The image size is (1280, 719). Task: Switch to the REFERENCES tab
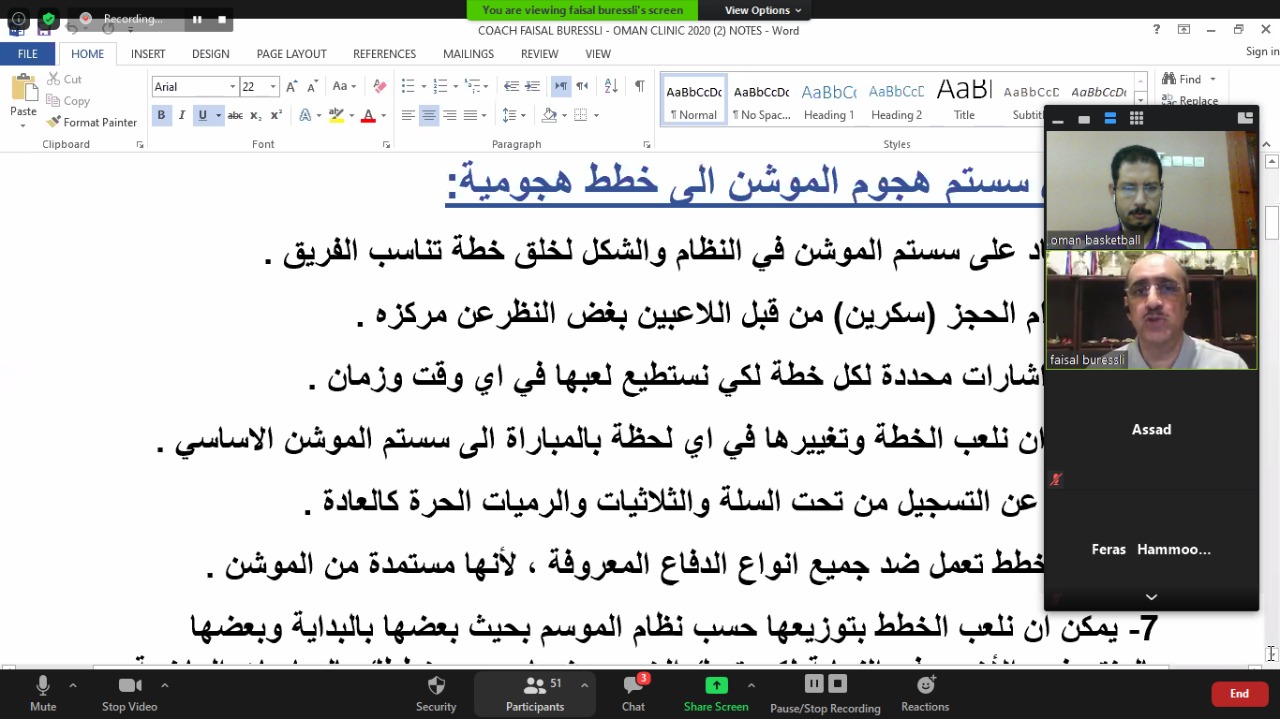(x=384, y=54)
